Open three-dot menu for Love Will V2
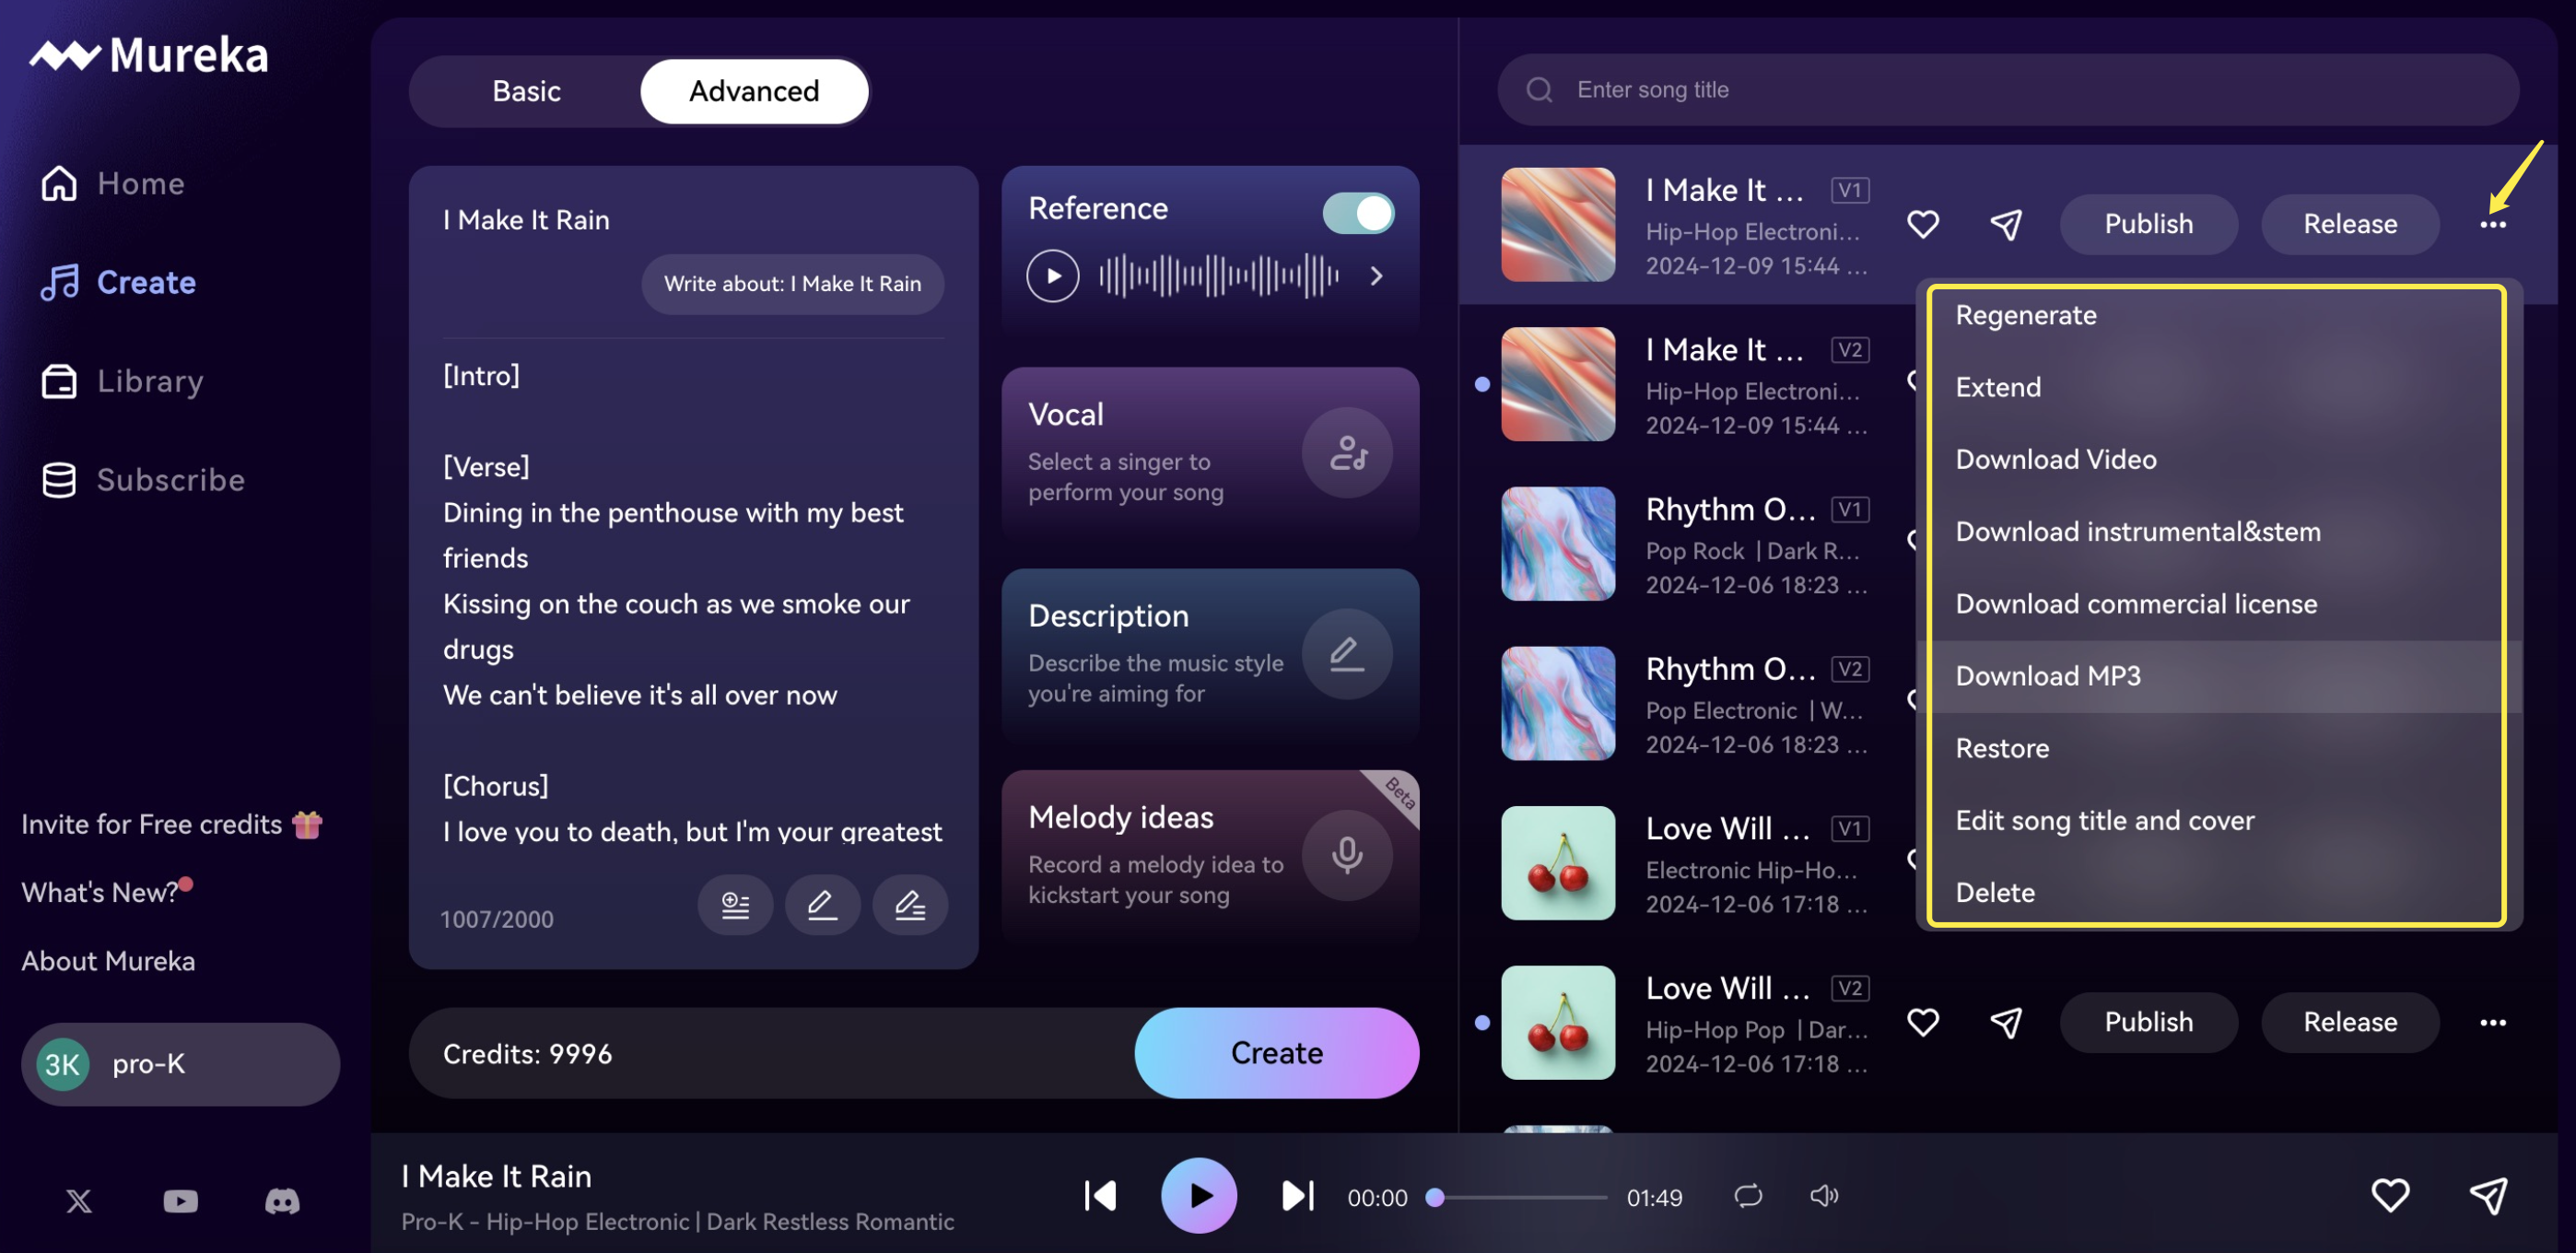Image resolution: width=2576 pixels, height=1253 pixels. 2492,1022
